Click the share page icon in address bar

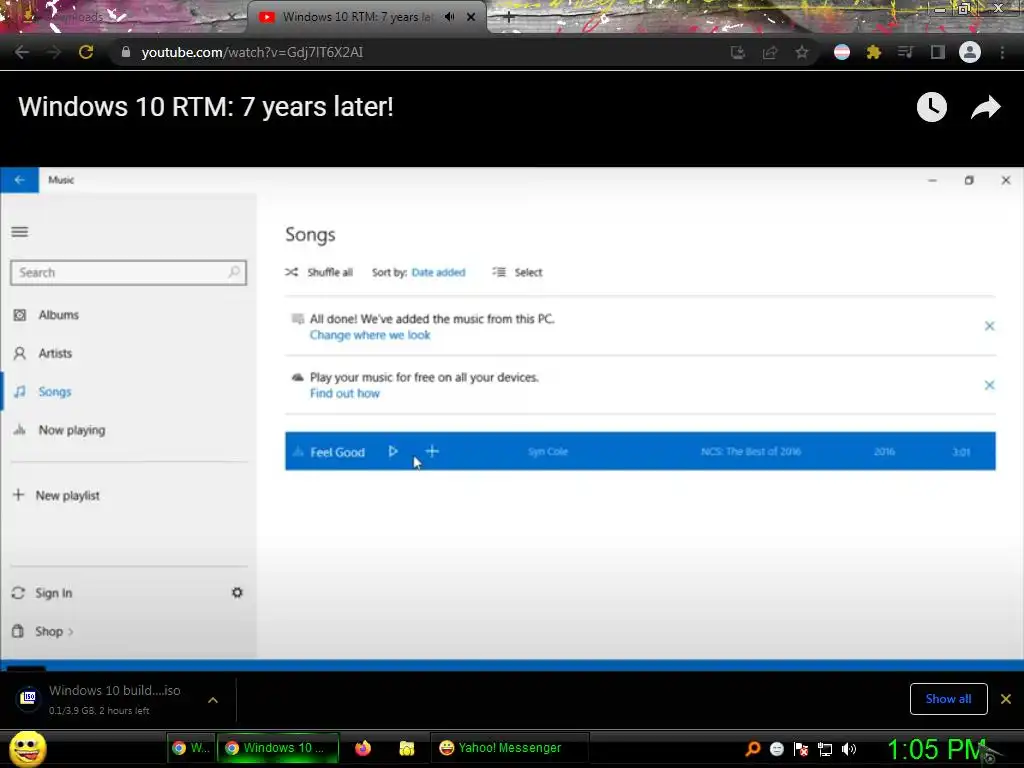pyautogui.click(x=770, y=52)
